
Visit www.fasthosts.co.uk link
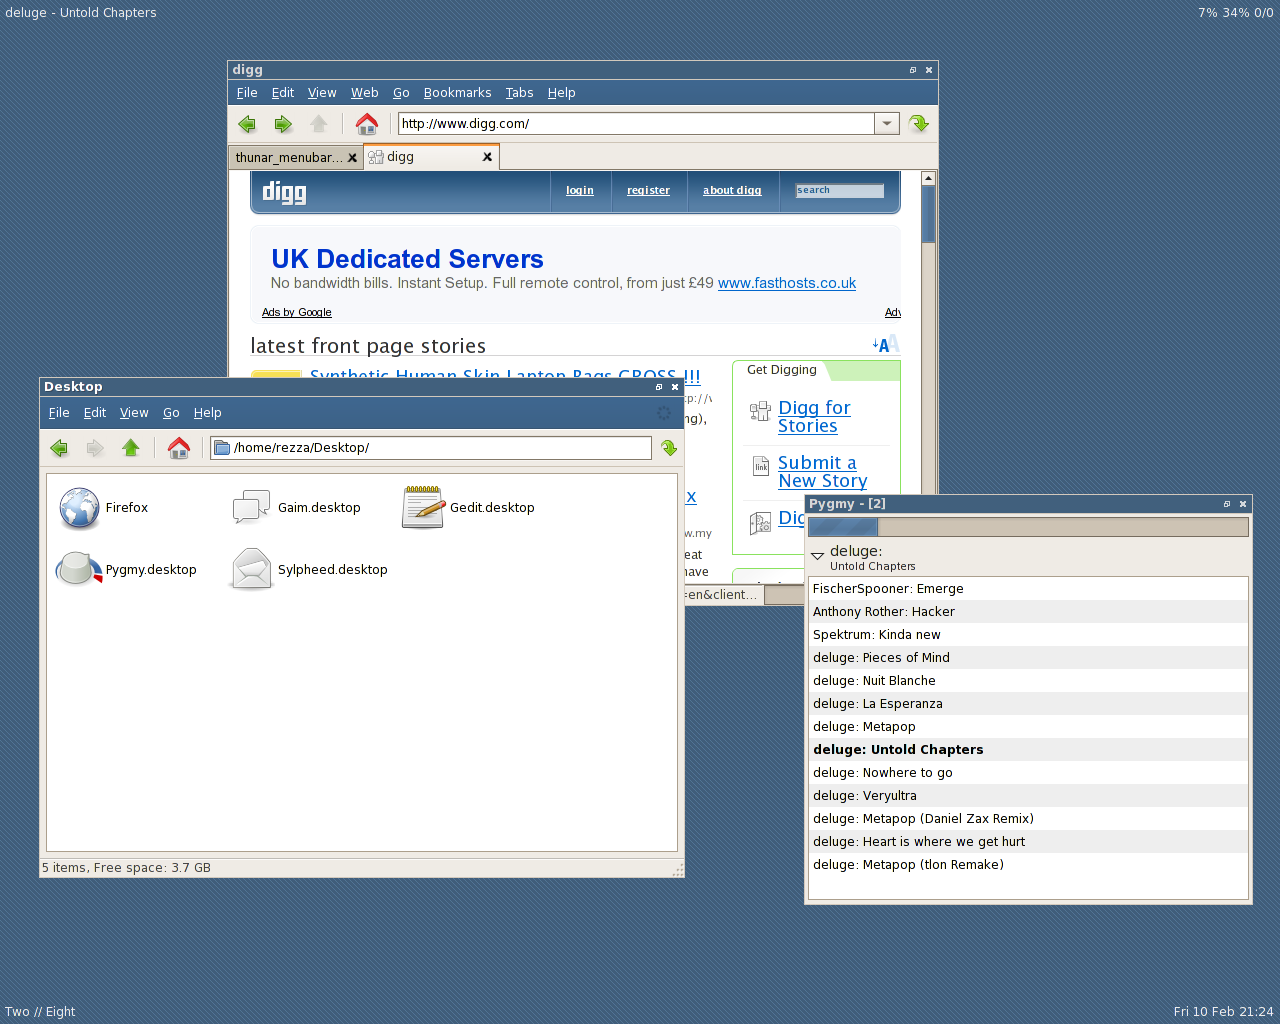coord(787,283)
